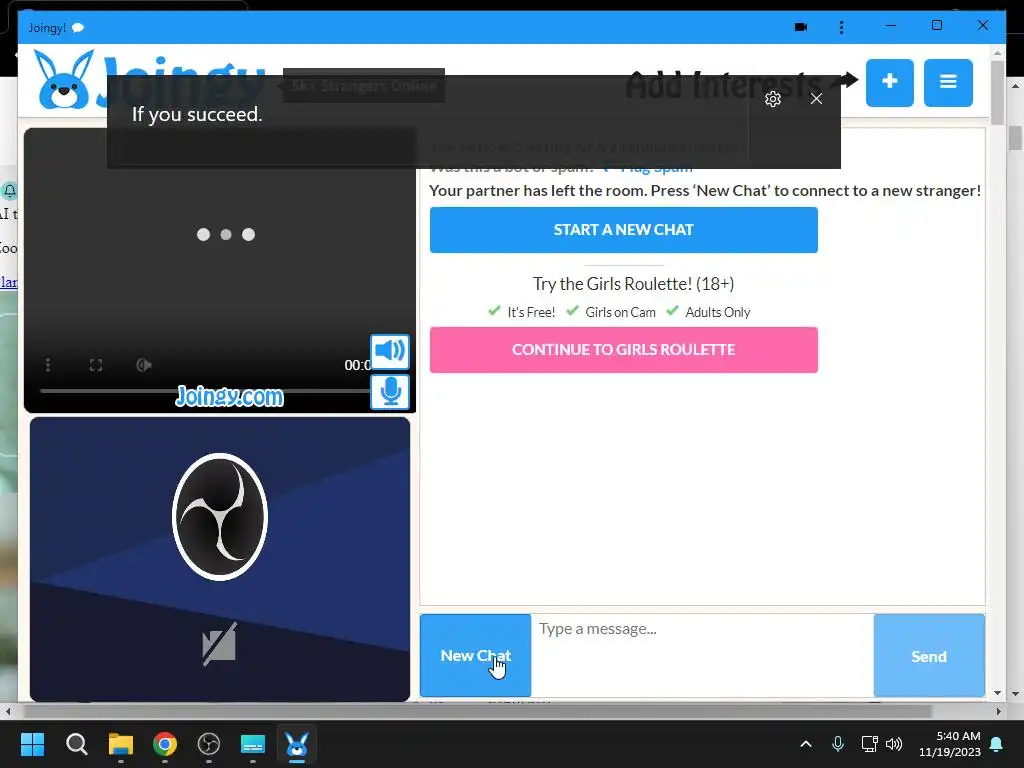Click the bell icon in background window
1024x768 pixels.
pos(9,191)
